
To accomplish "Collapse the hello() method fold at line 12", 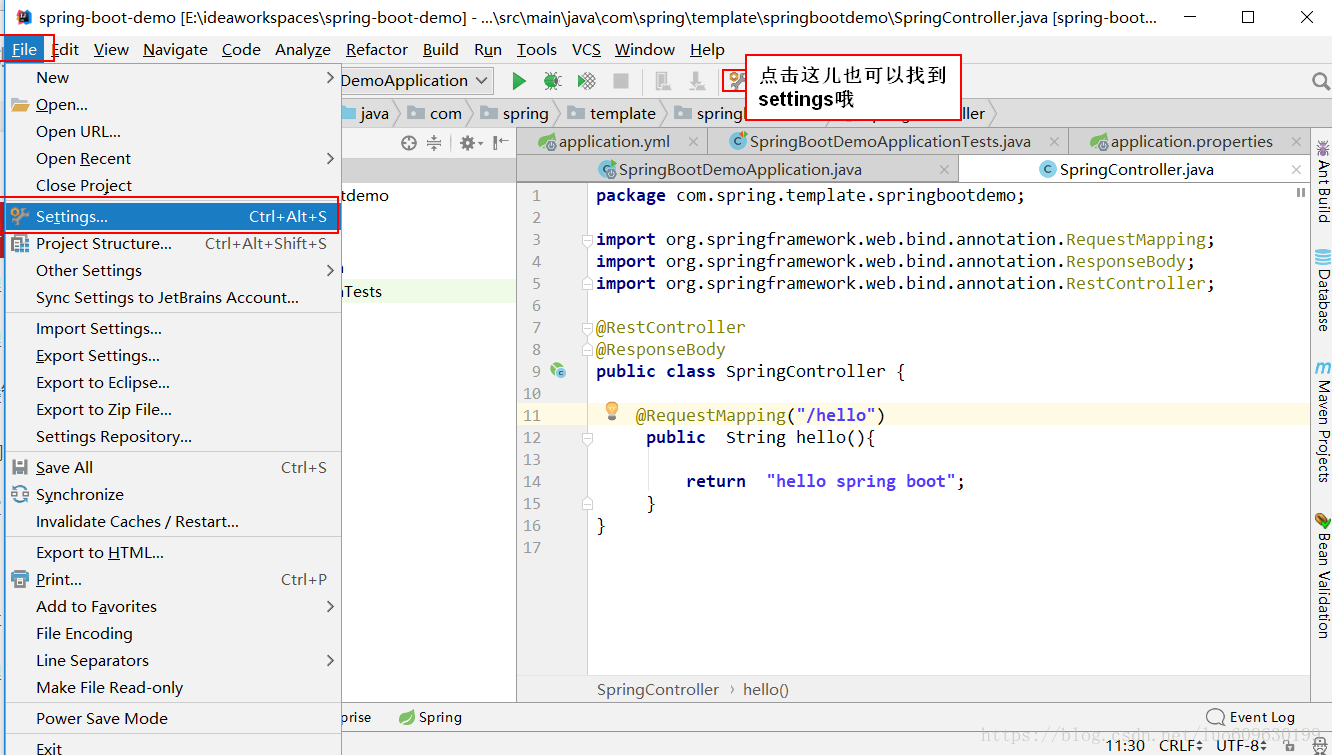I will tap(587, 438).
